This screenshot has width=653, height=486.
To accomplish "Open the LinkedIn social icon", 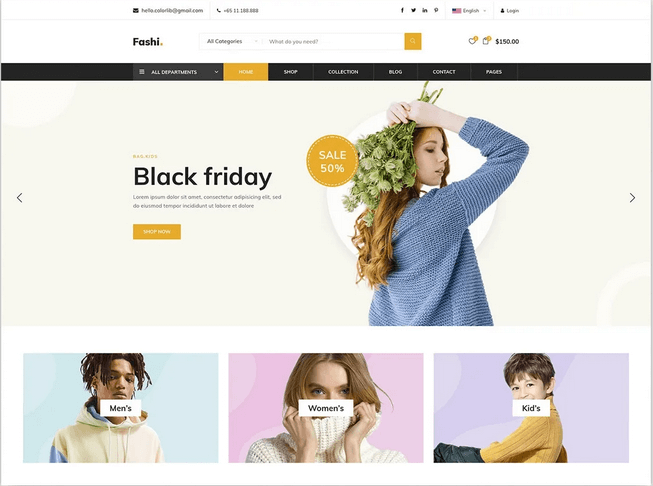I will (x=425, y=10).
